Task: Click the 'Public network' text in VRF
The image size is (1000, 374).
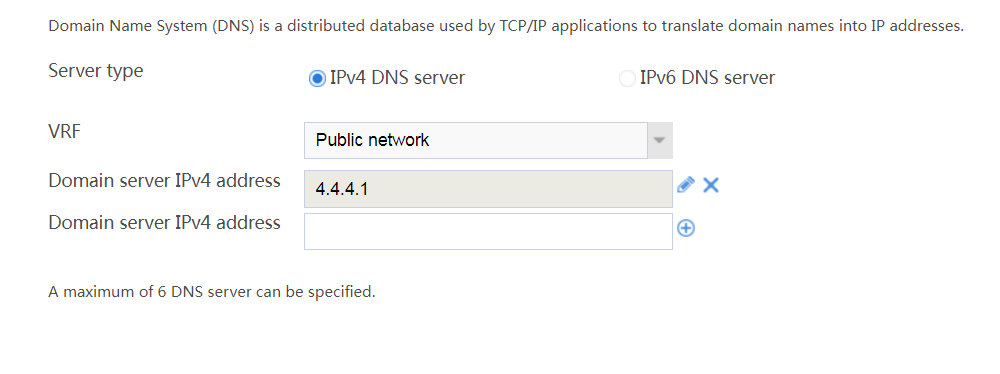Action: (x=372, y=140)
